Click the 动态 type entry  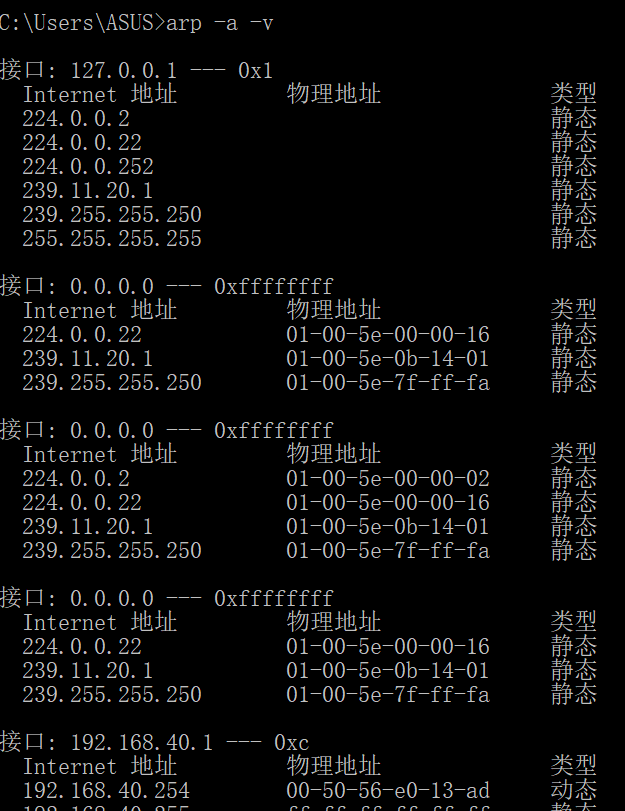coord(573,791)
